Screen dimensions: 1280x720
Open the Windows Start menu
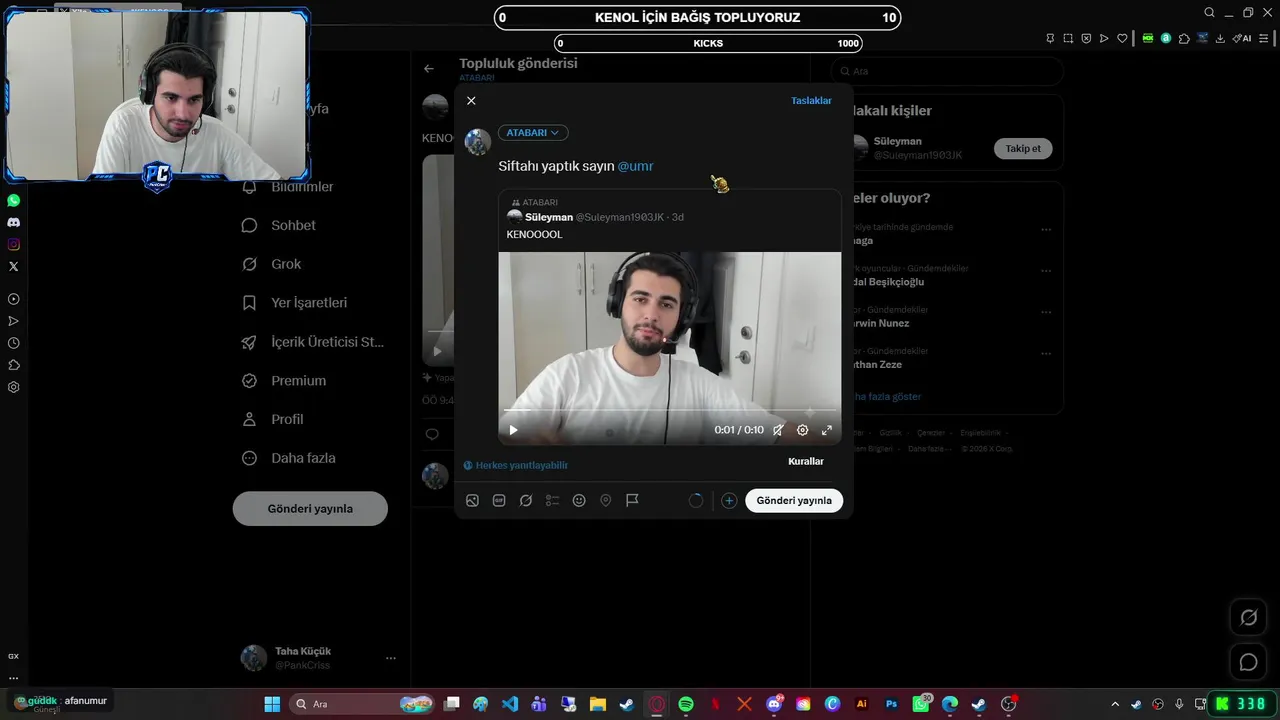click(272, 704)
